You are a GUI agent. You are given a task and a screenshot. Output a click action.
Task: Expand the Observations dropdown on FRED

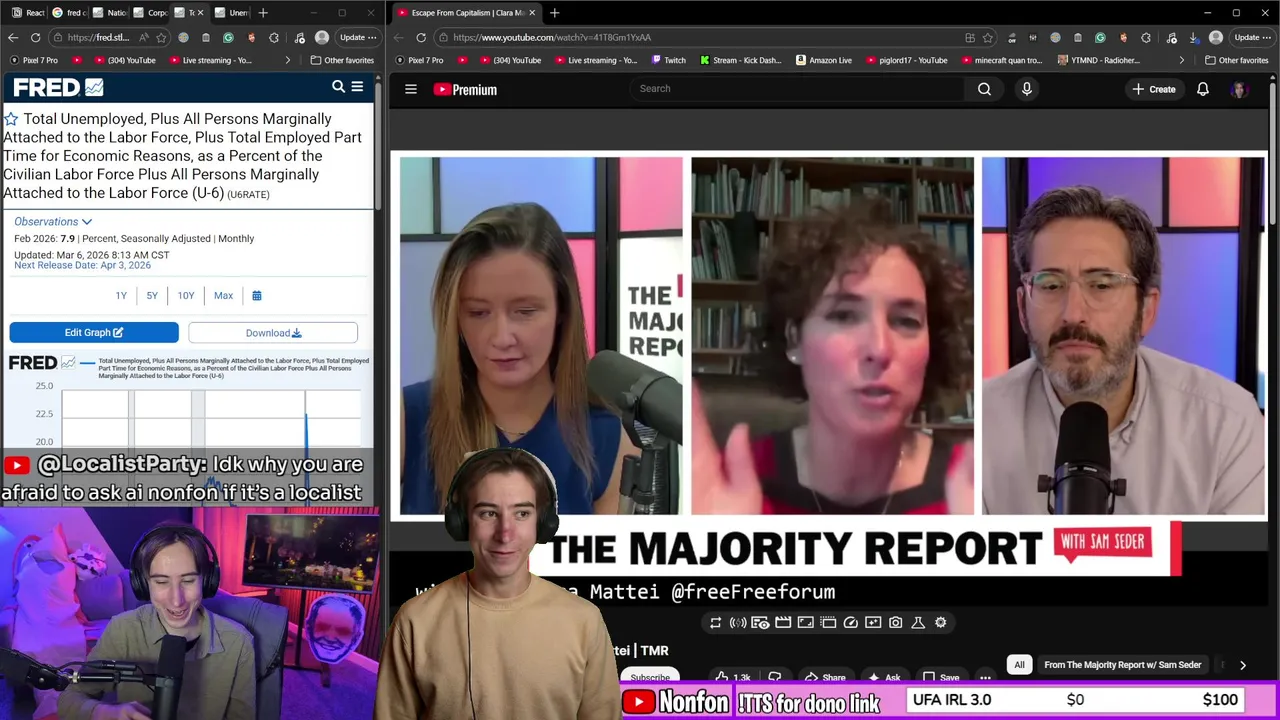[53, 222]
